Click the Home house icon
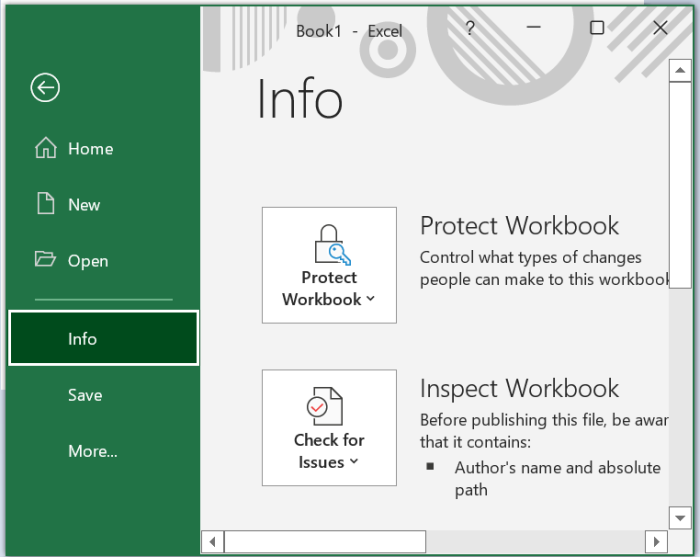700x557 pixels. (x=46, y=148)
